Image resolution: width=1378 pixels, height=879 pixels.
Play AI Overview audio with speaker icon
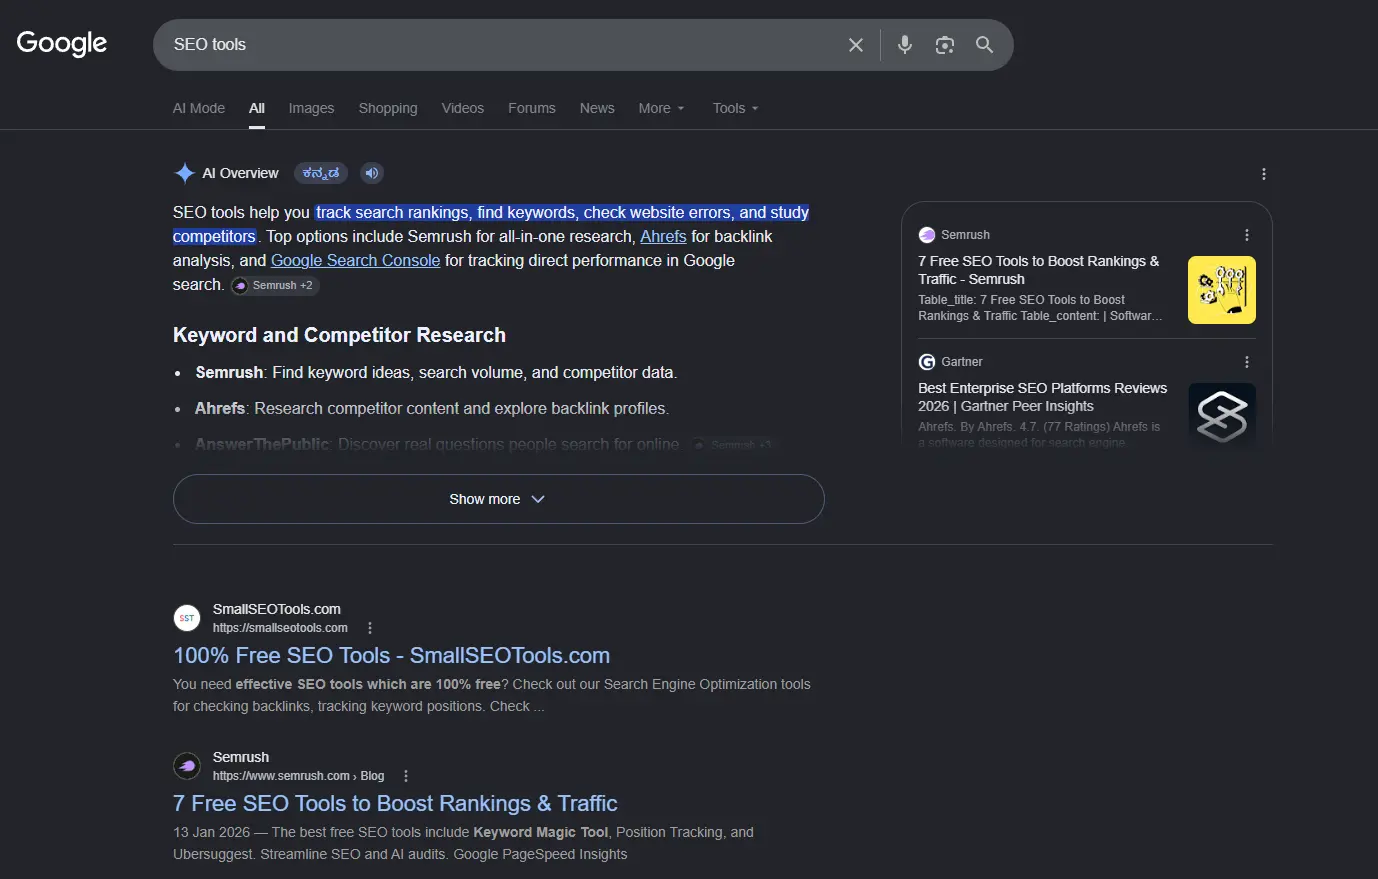pyautogui.click(x=372, y=173)
